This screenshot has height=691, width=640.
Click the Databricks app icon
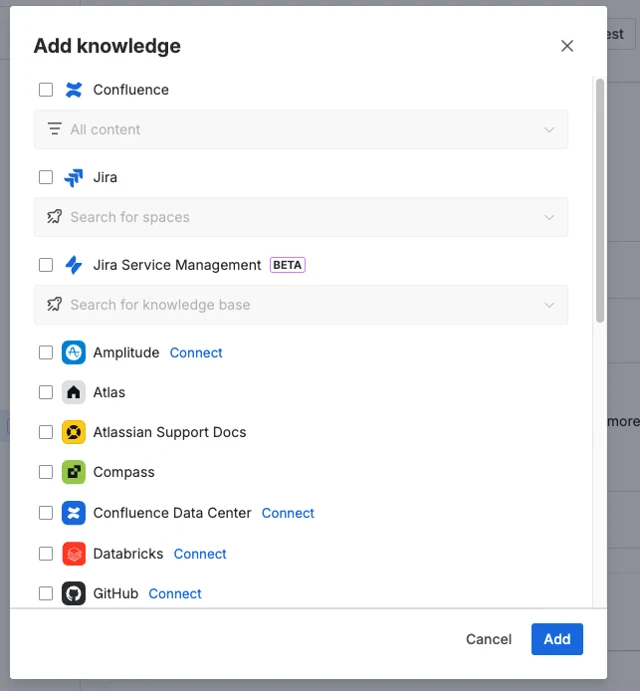(x=74, y=554)
